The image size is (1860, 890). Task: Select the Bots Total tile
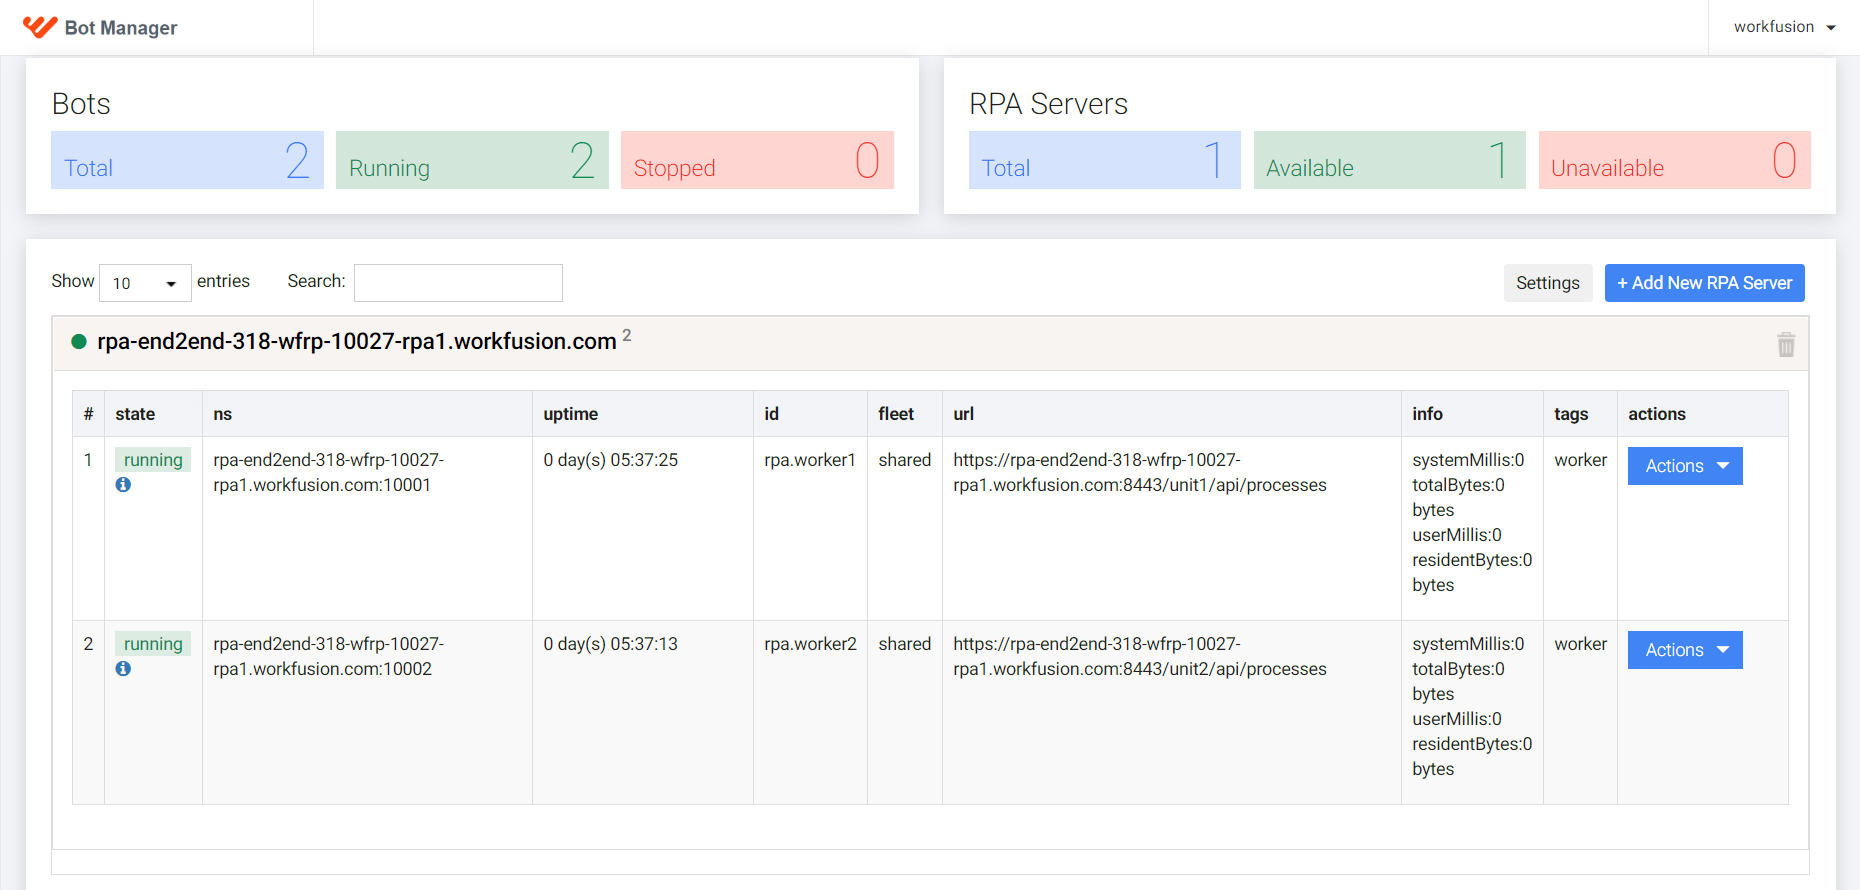187,160
